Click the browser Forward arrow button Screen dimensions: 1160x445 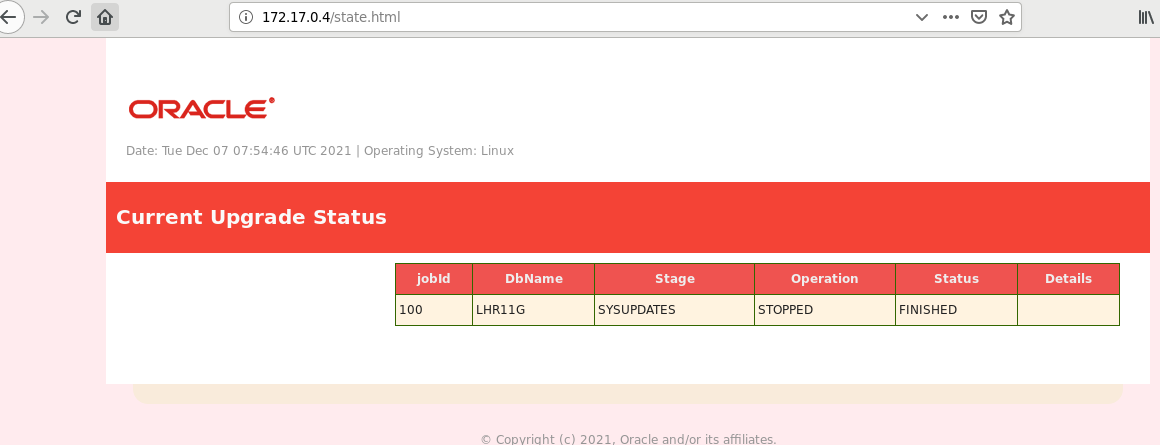point(41,17)
